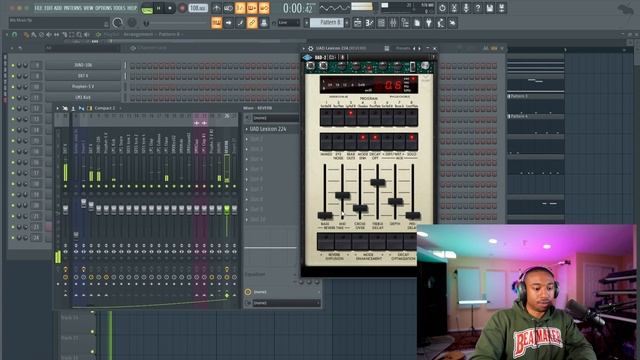Open the Presets menu in the plugin title bar
This screenshot has height=360, width=640.
coord(403,48)
